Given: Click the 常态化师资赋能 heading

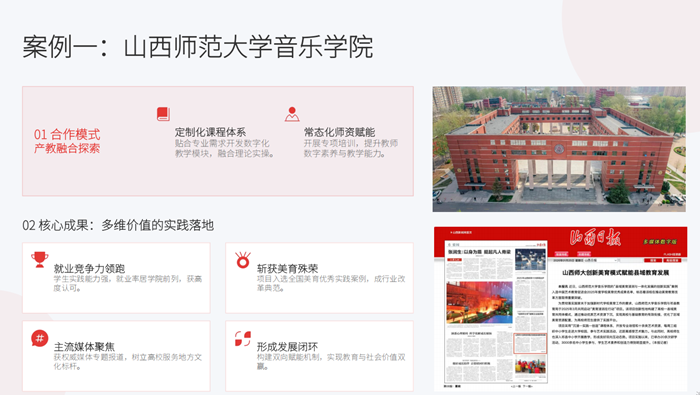Looking at the screenshot, I should click(x=339, y=132).
